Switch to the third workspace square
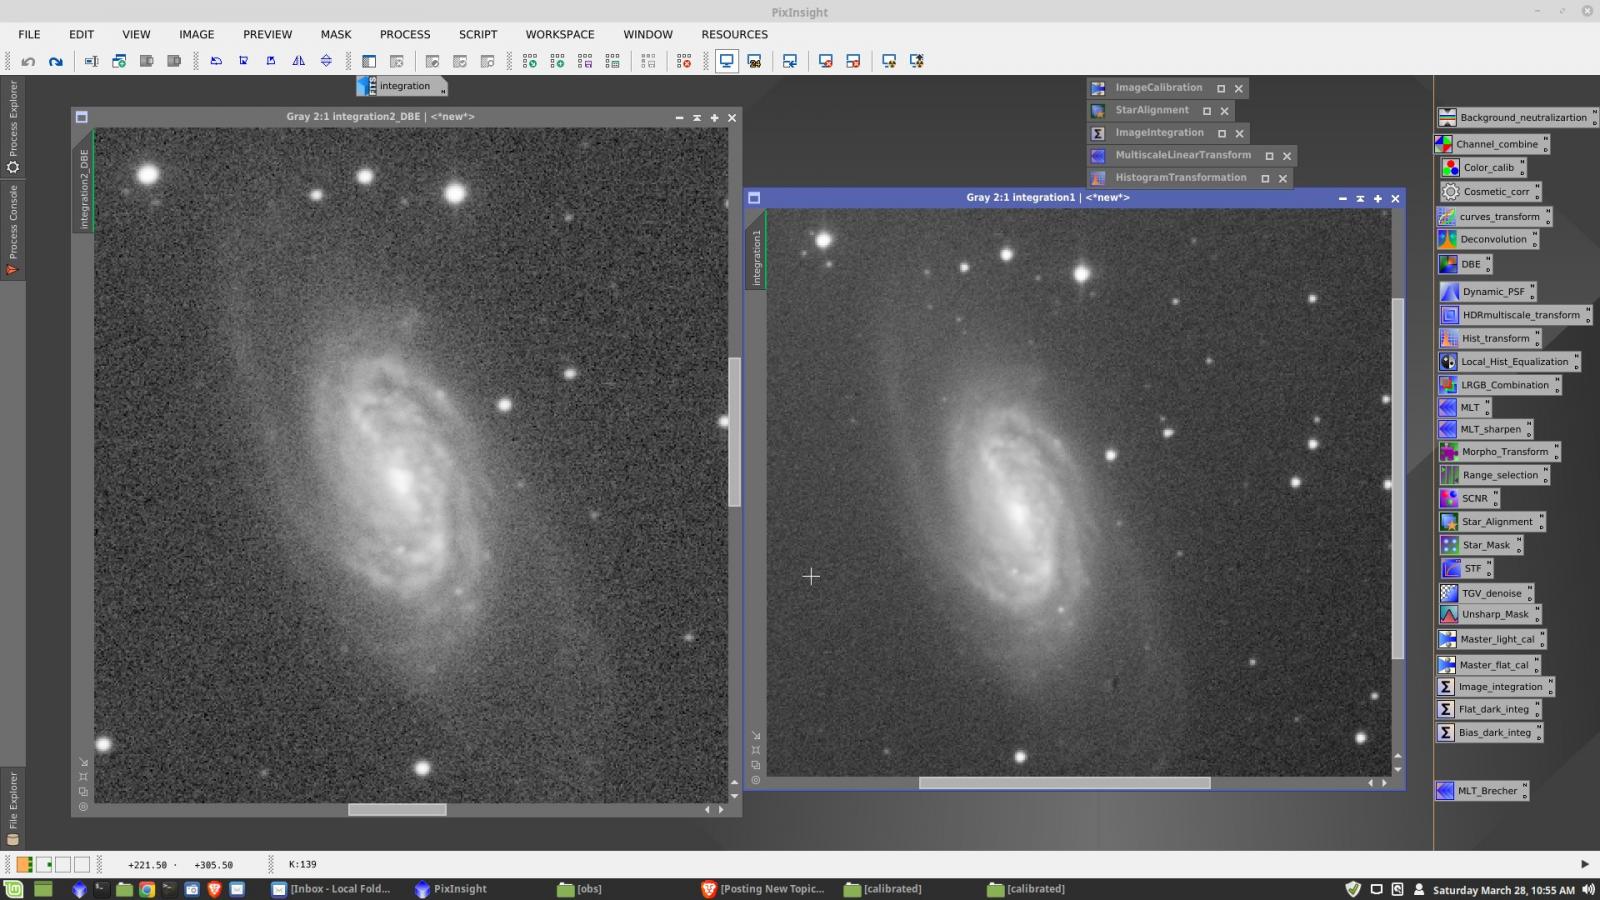Screen dimensions: 1600x900 (x=62, y=864)
